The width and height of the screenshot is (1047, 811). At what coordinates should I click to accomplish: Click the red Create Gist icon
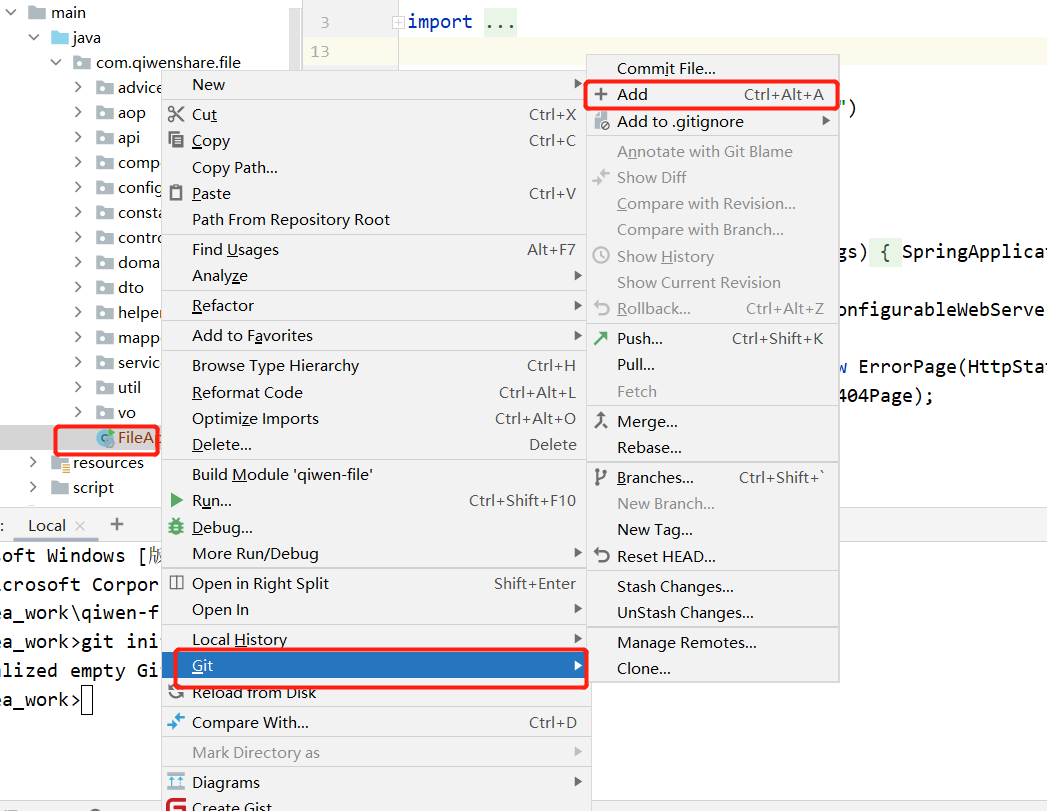(176, 805)
